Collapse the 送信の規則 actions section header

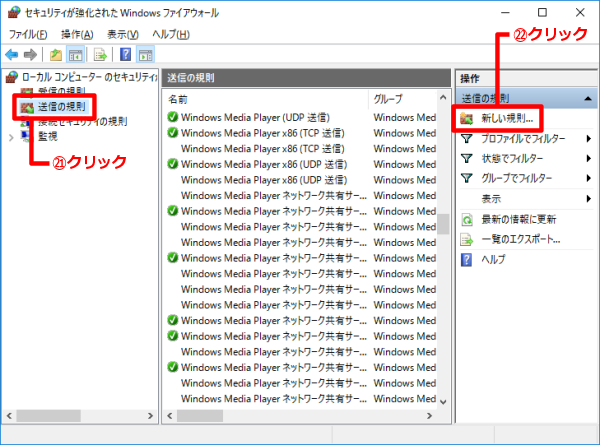(x=585, y=98)
